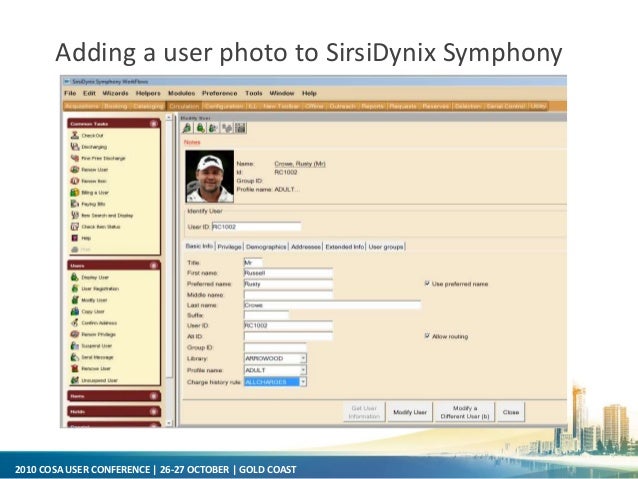Screen dimensions: 638x479
Task: Click the Last name field
Action: 332,305
